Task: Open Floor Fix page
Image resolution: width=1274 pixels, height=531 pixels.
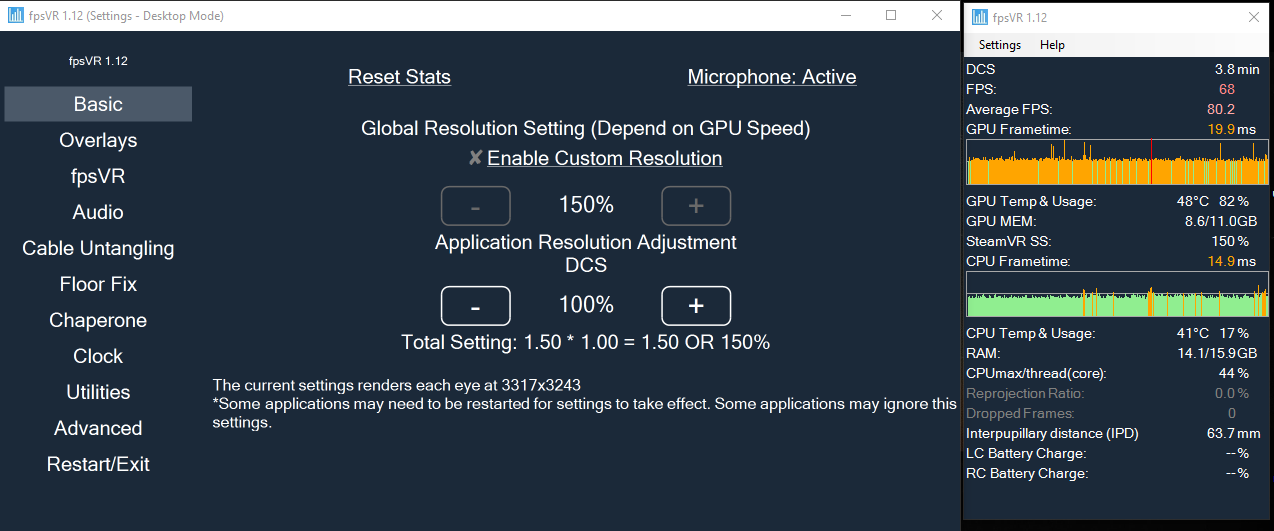Action: pos(98,284)
